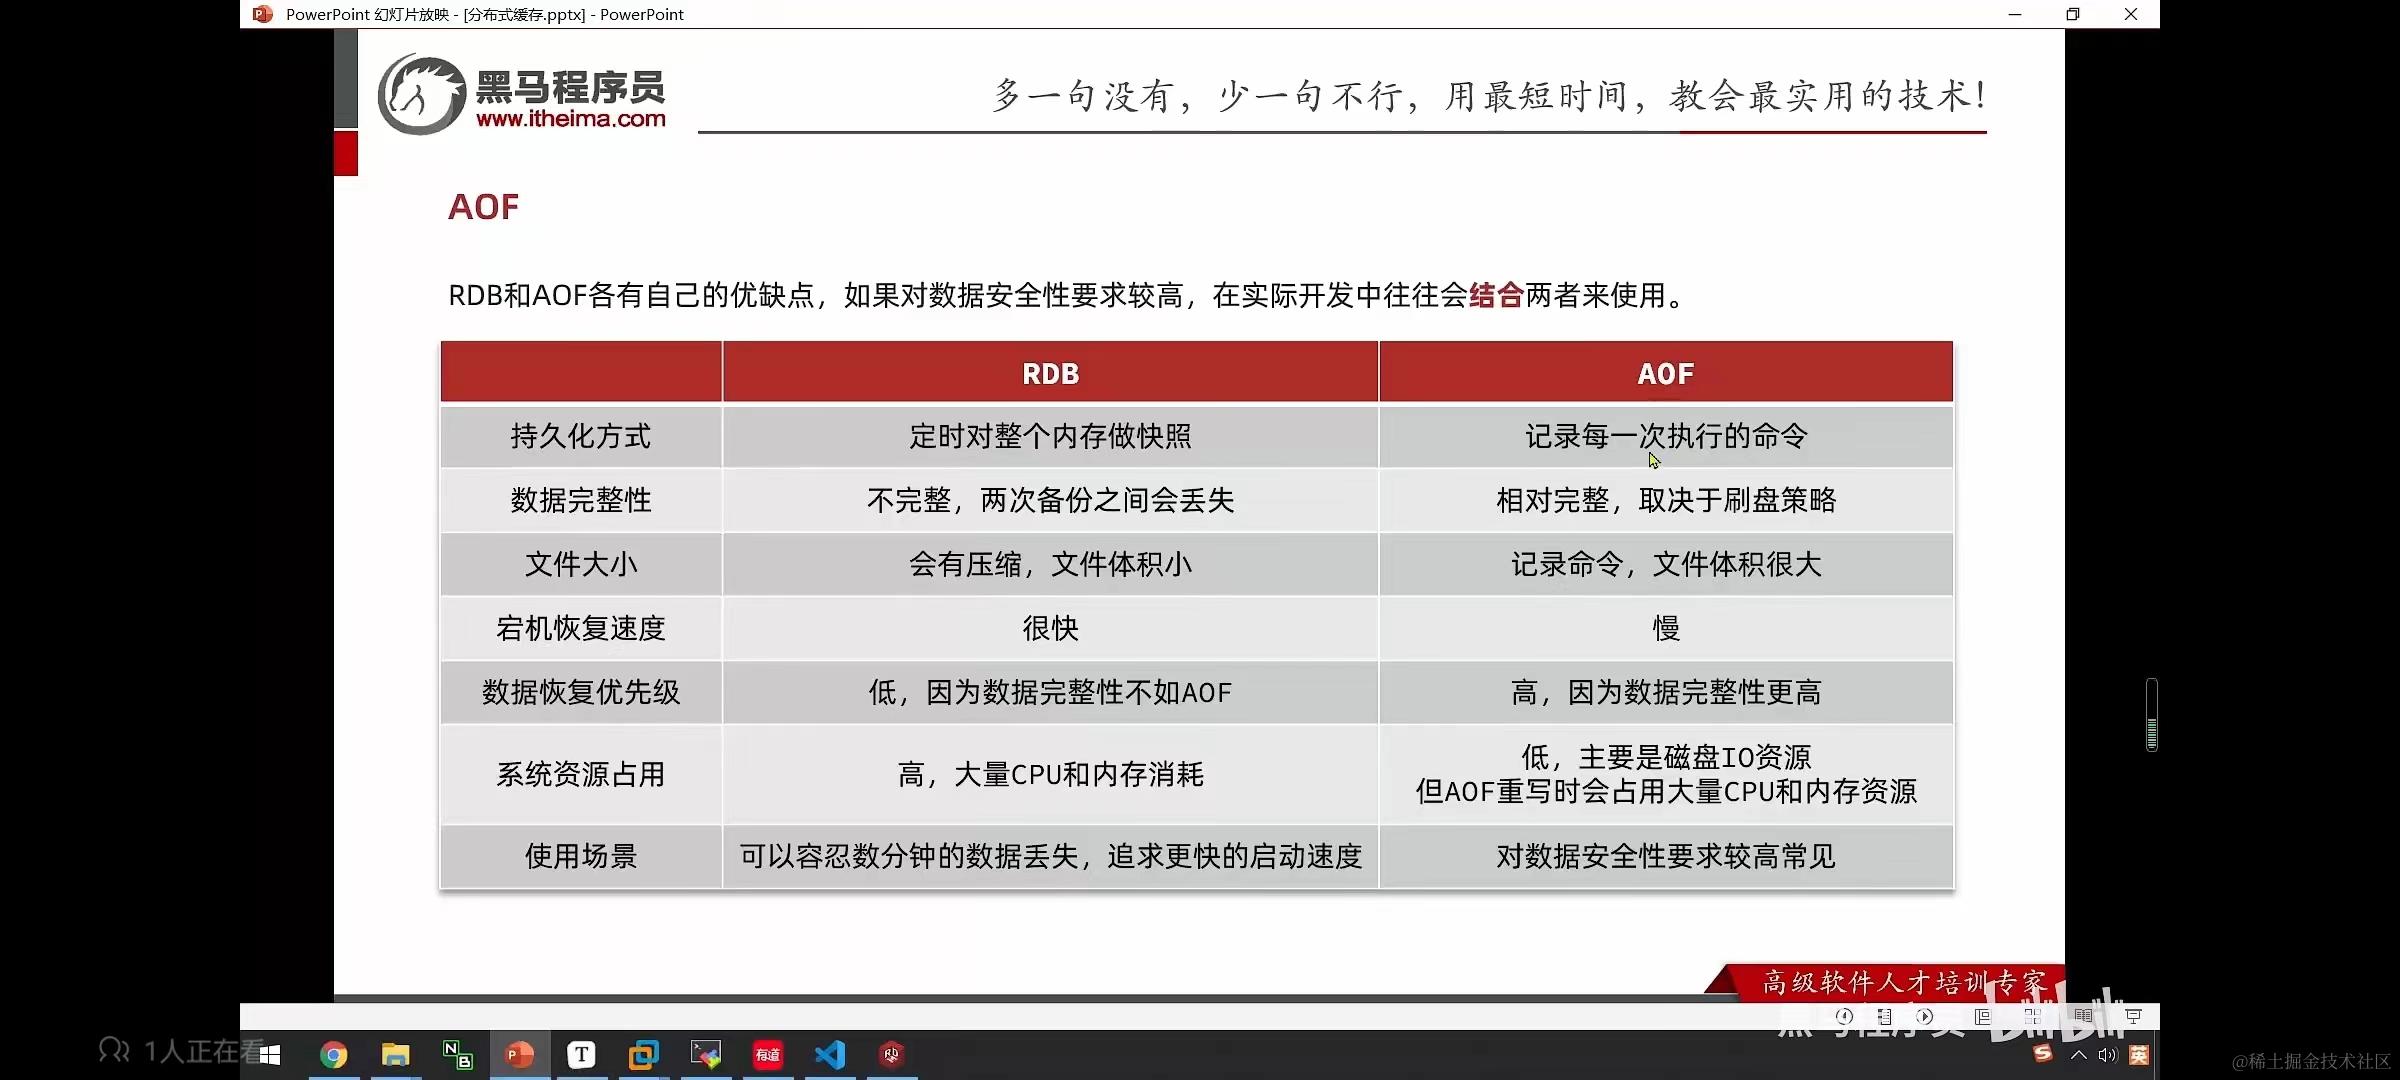2400x1080 pixels.
Task: Click the itheima.com website link in logo
Action: [570, 119]
